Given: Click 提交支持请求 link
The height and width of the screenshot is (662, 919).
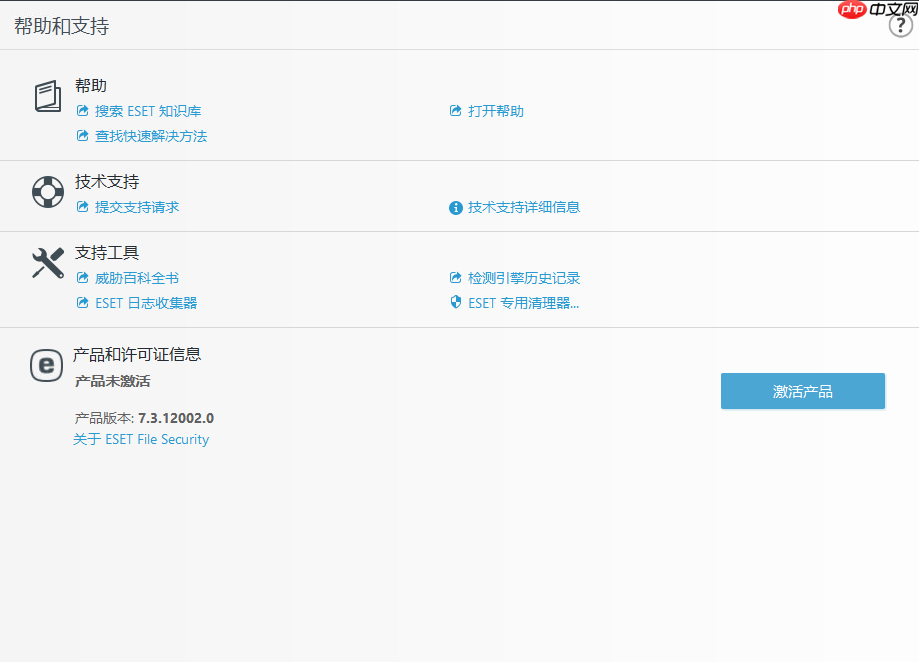Looking at the screenshot, I should [x=139, y=207].
